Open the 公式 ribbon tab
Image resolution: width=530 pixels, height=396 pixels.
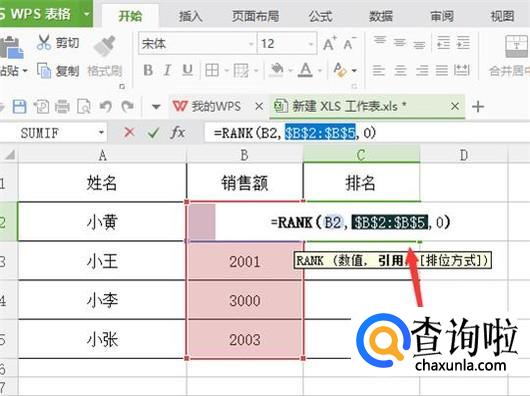point(320,16)
